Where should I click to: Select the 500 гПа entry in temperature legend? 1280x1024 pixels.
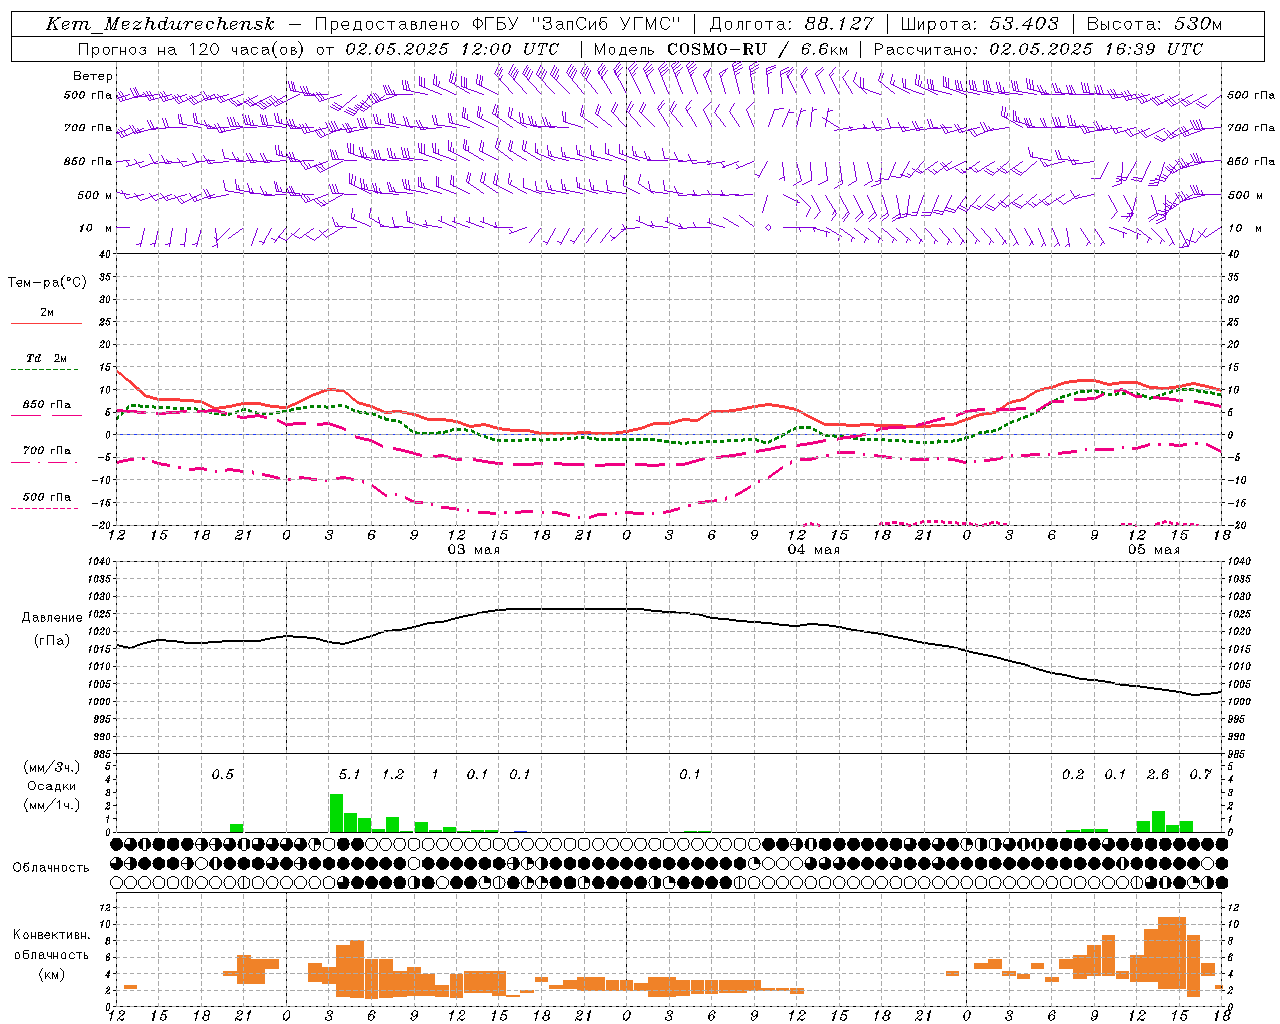coord(47,497)
